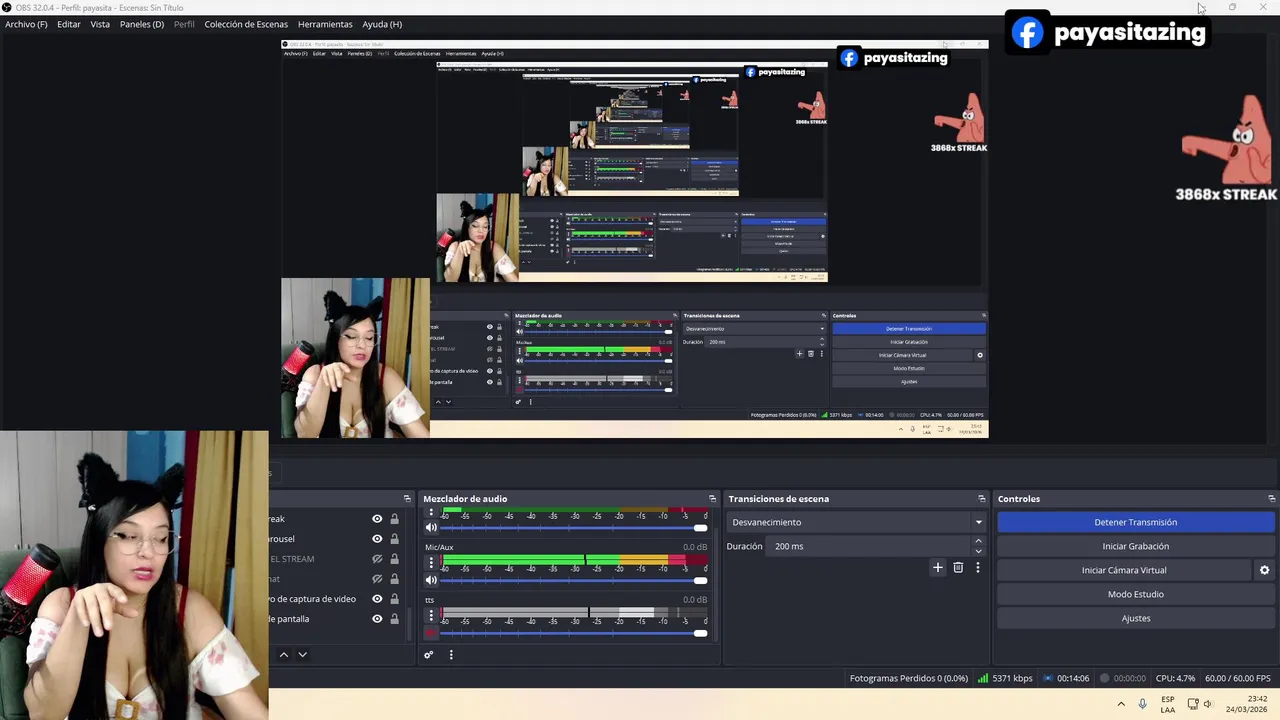This screenshot has height=720, width=1280.
Task: Click the streaming status icon by 00:14:06
Action: click(x=1048, y=678)
